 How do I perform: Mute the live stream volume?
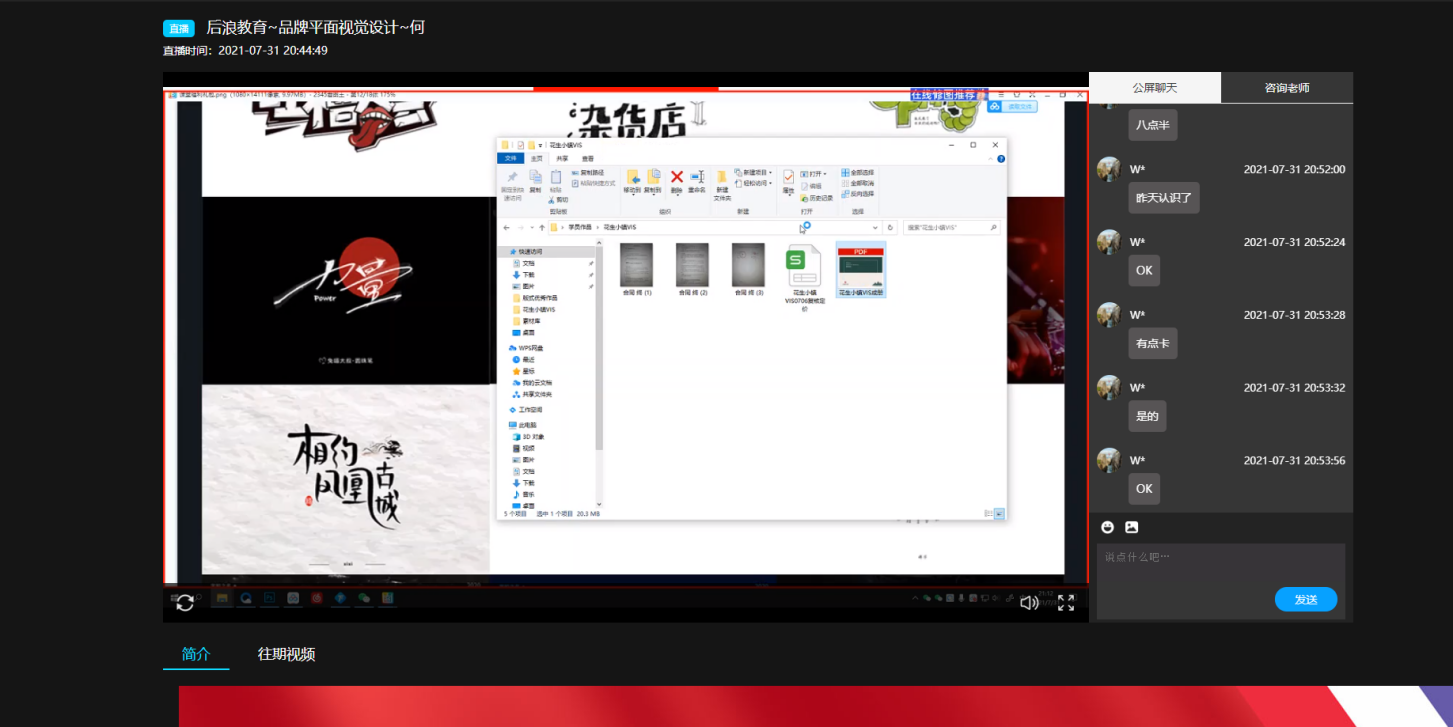[x=1029, y=602]
